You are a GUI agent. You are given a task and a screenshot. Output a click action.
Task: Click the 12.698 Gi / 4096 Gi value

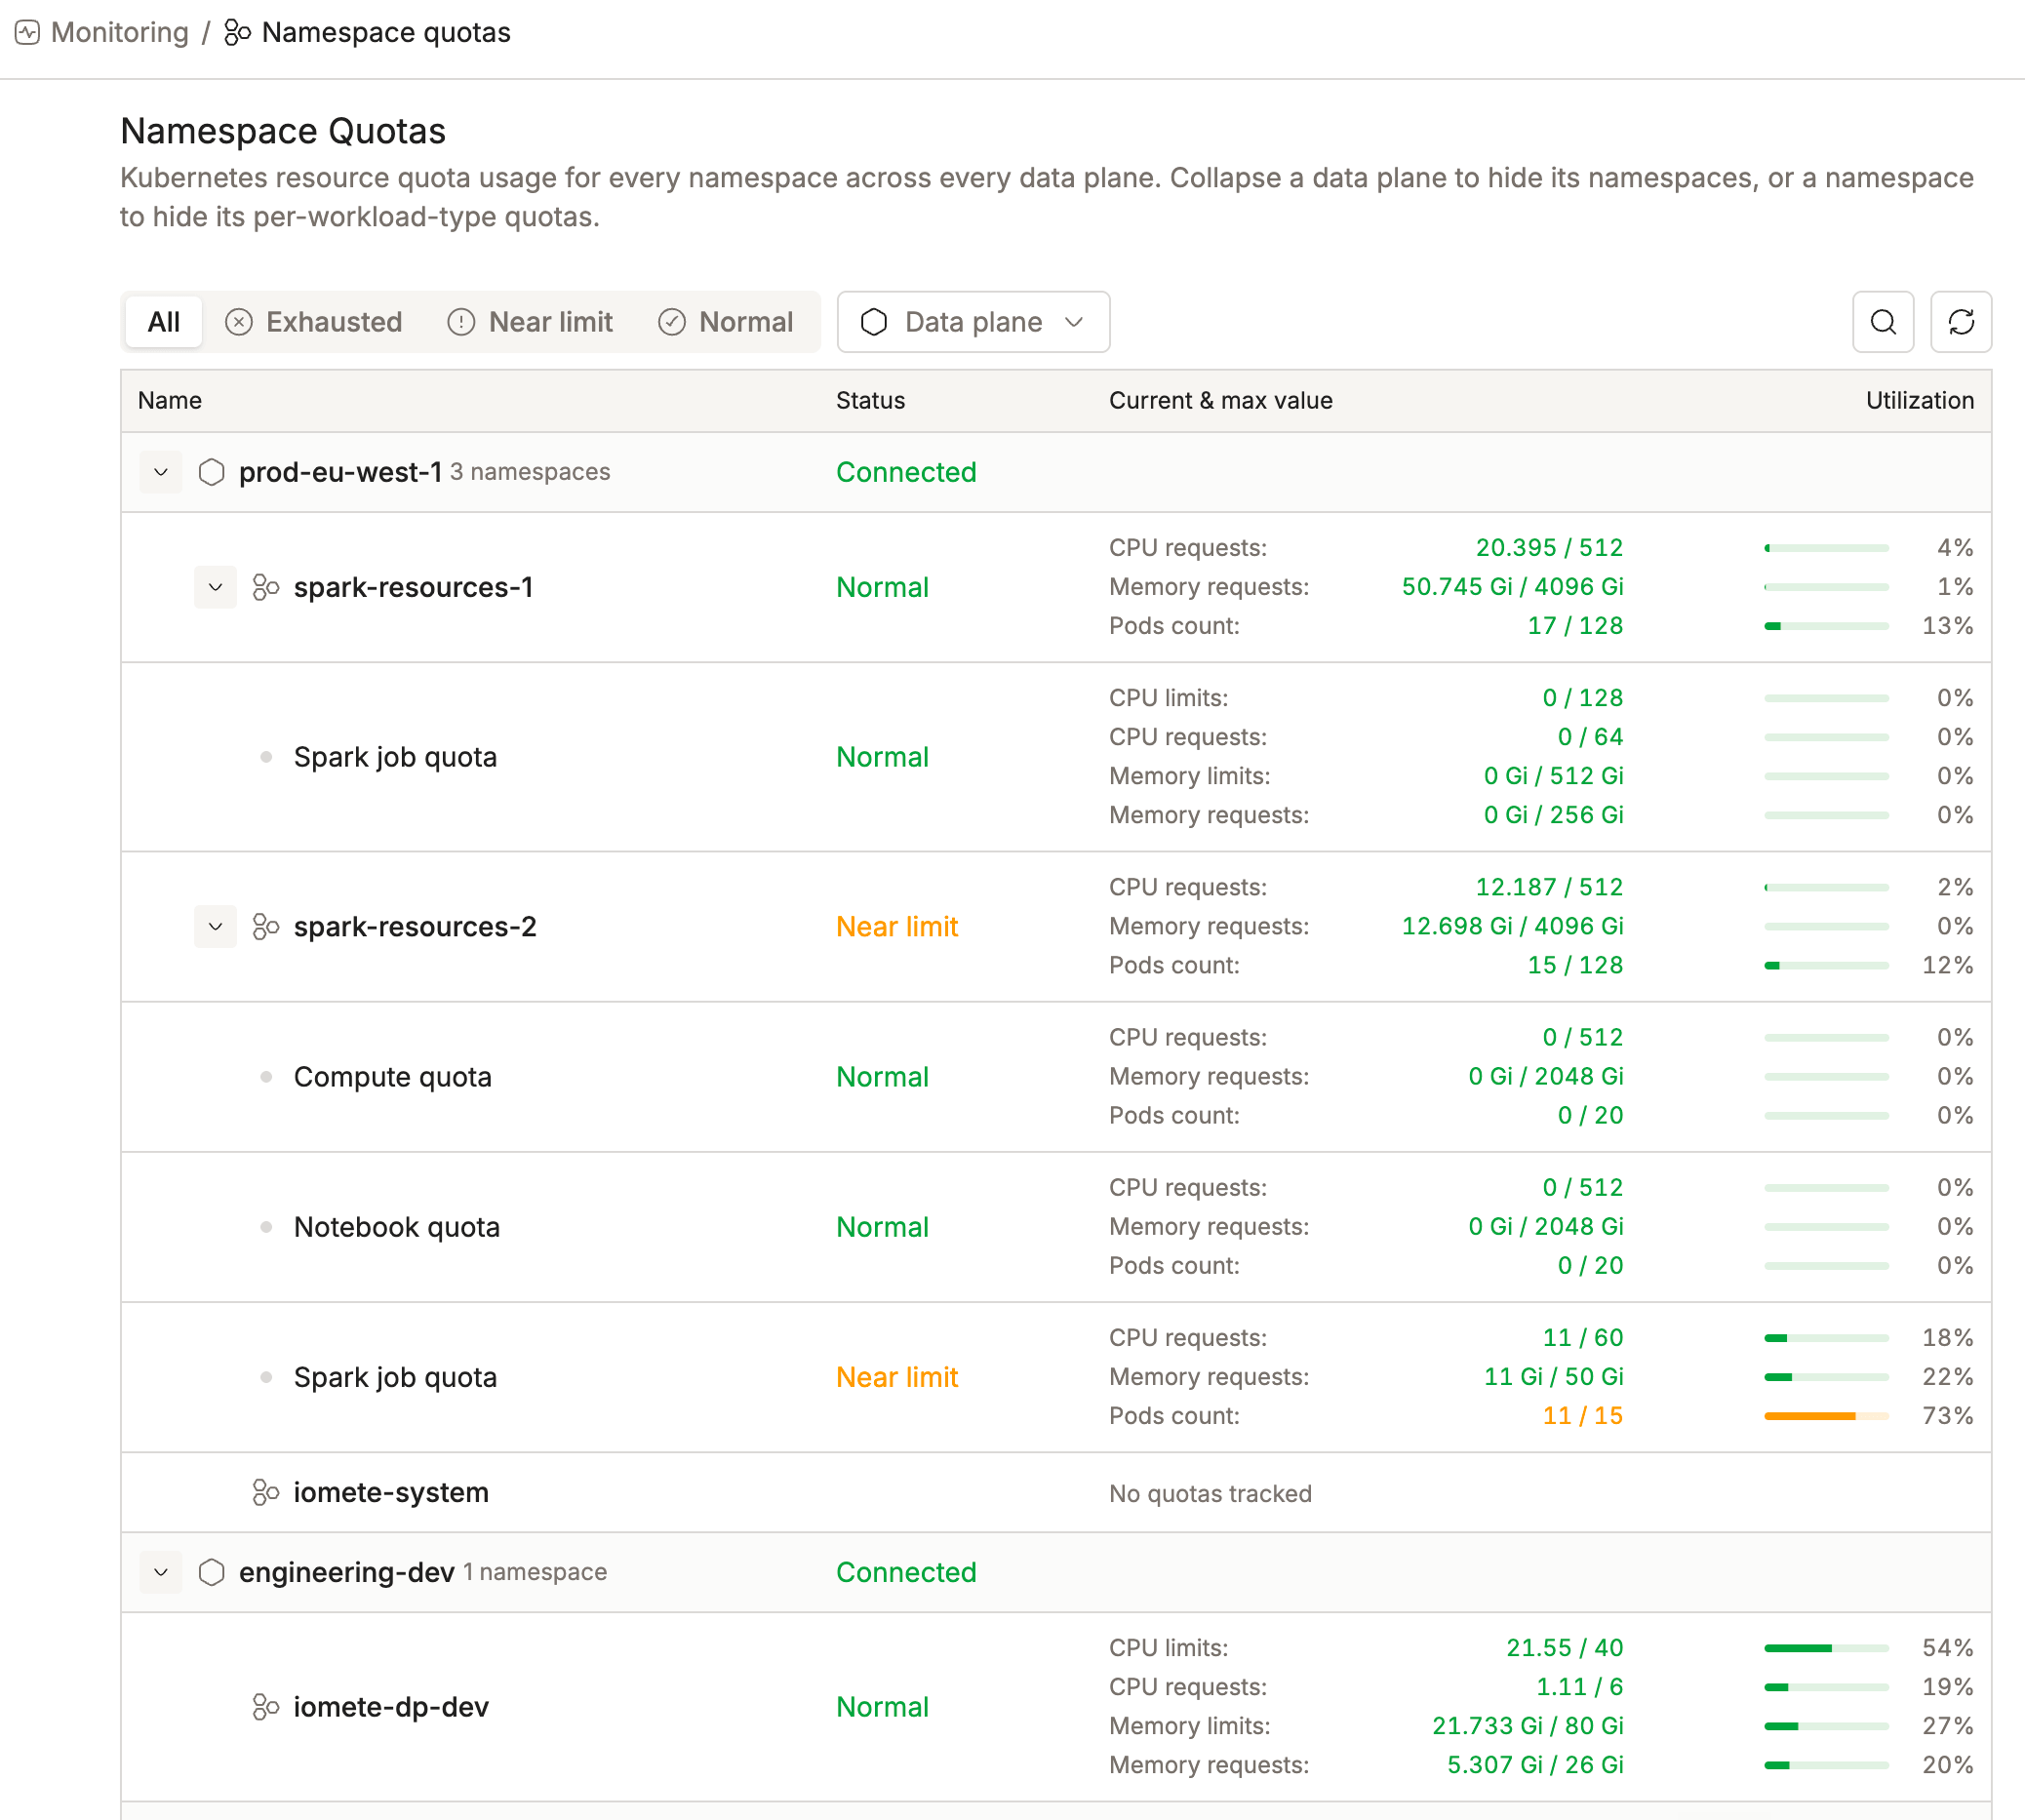(1512, 926)
